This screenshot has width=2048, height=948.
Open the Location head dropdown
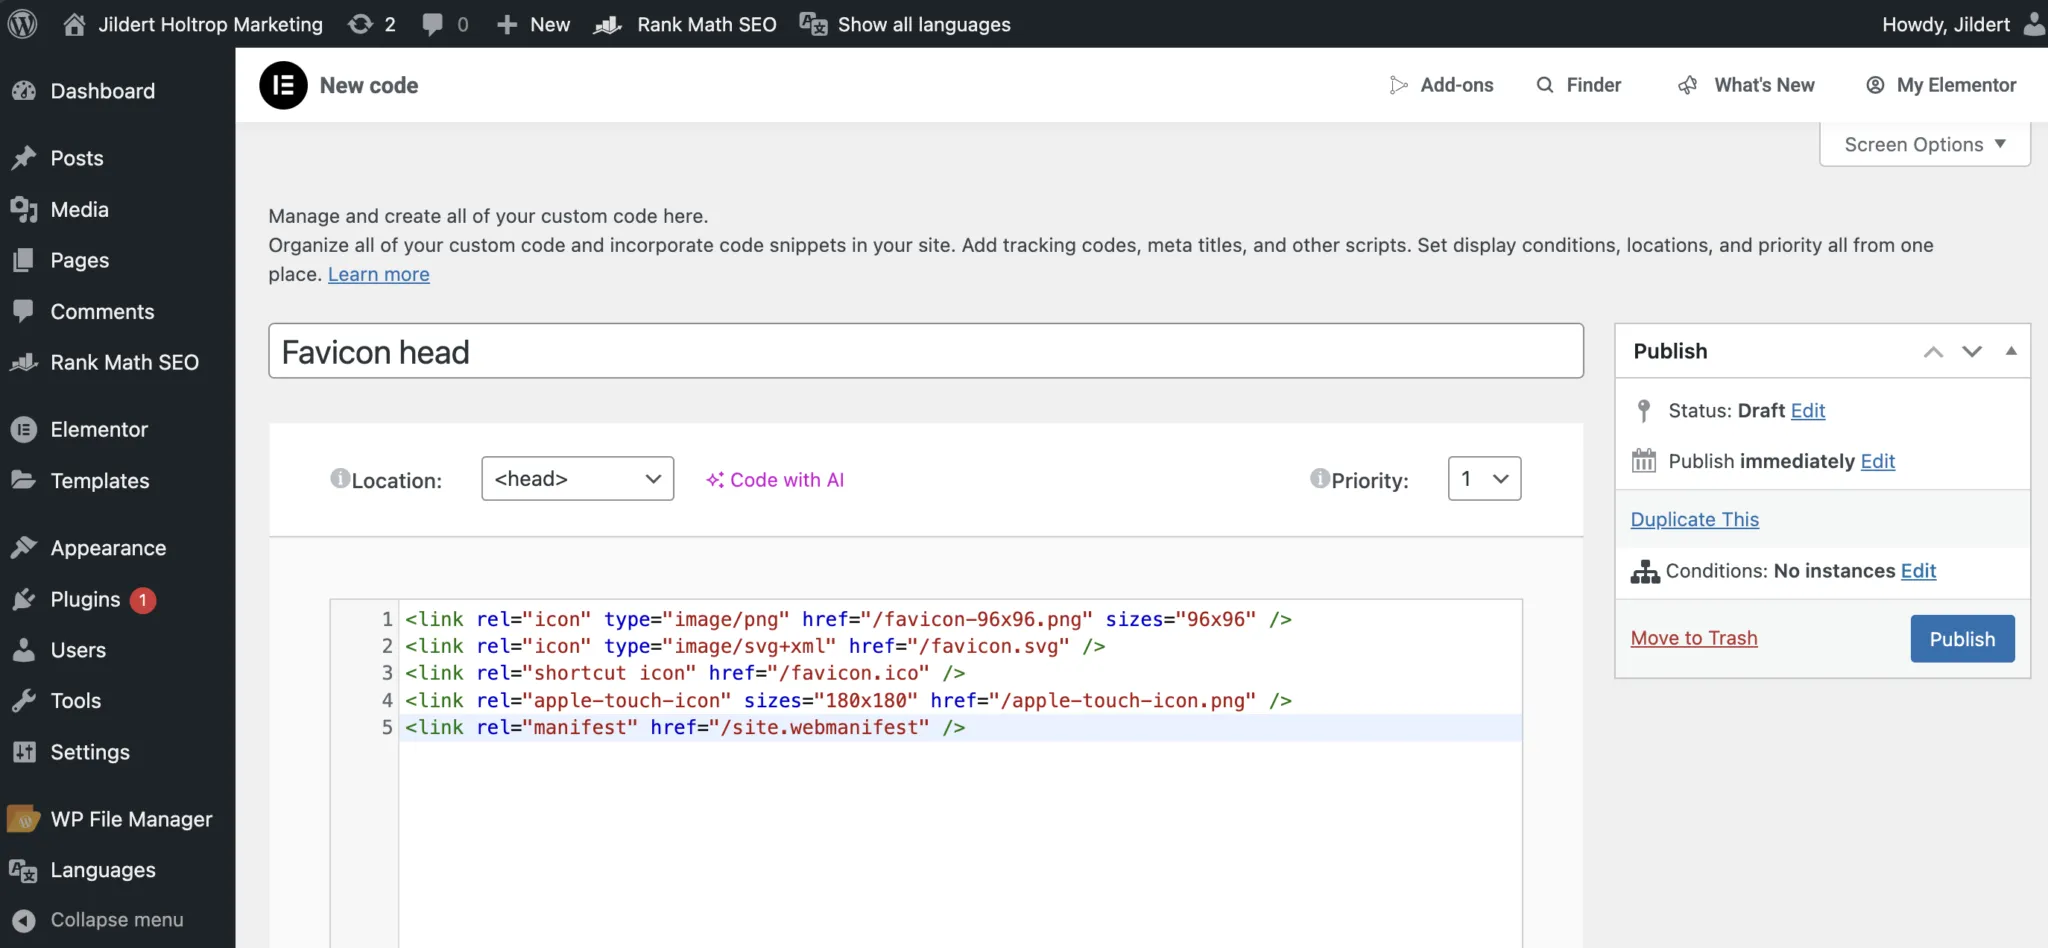[576, 478]
